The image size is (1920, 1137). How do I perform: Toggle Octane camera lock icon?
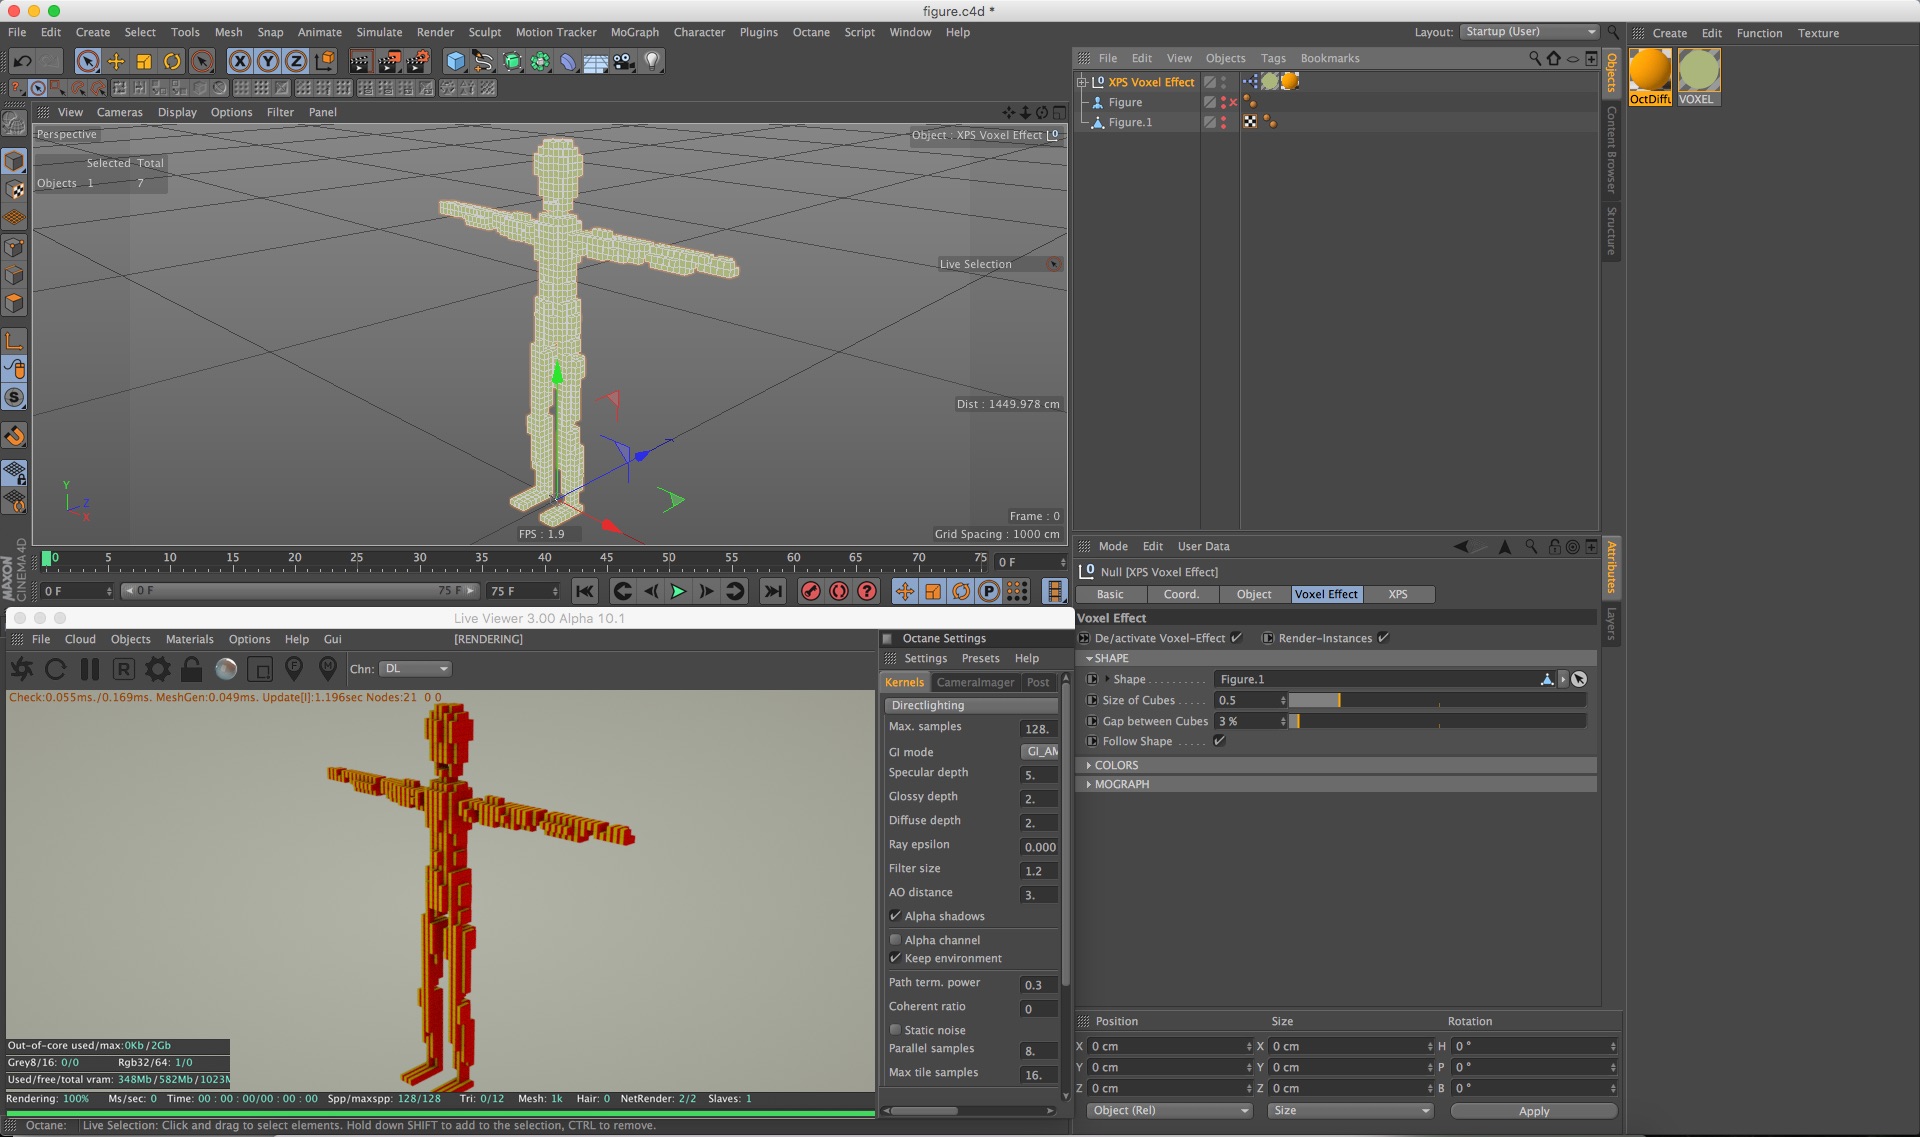click(192, 669)
